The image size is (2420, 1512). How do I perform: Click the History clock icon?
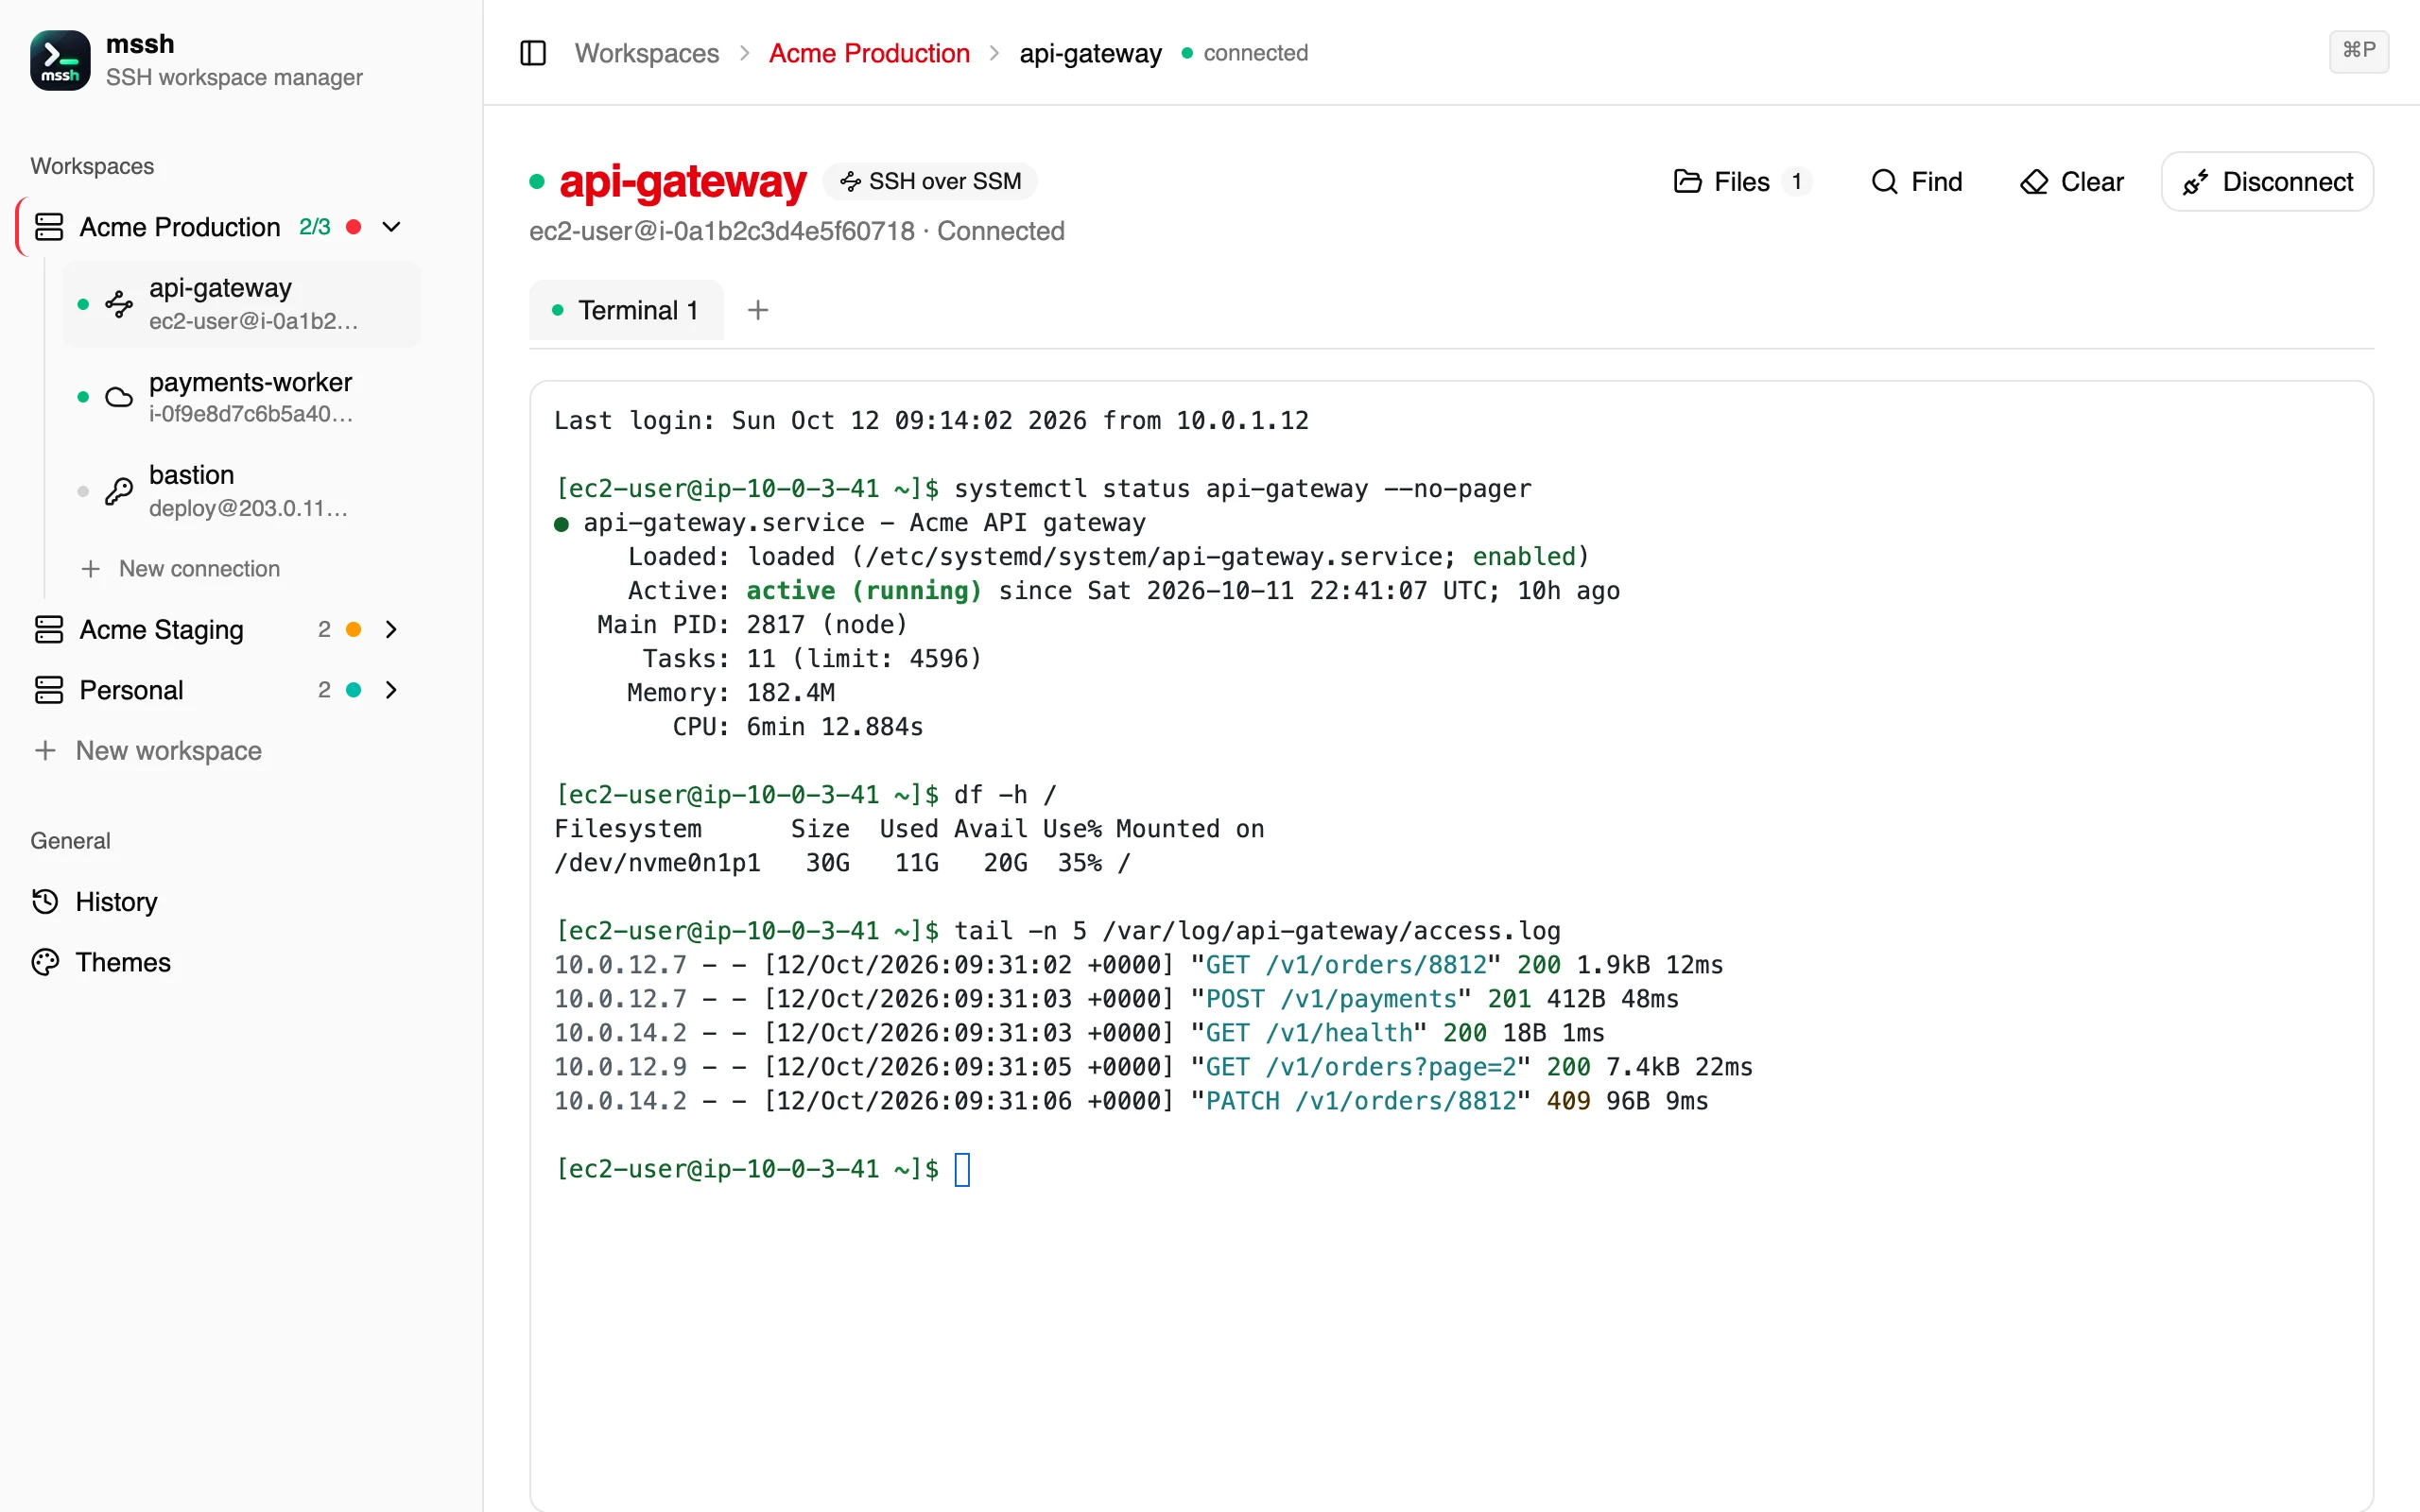coord(45,902)
